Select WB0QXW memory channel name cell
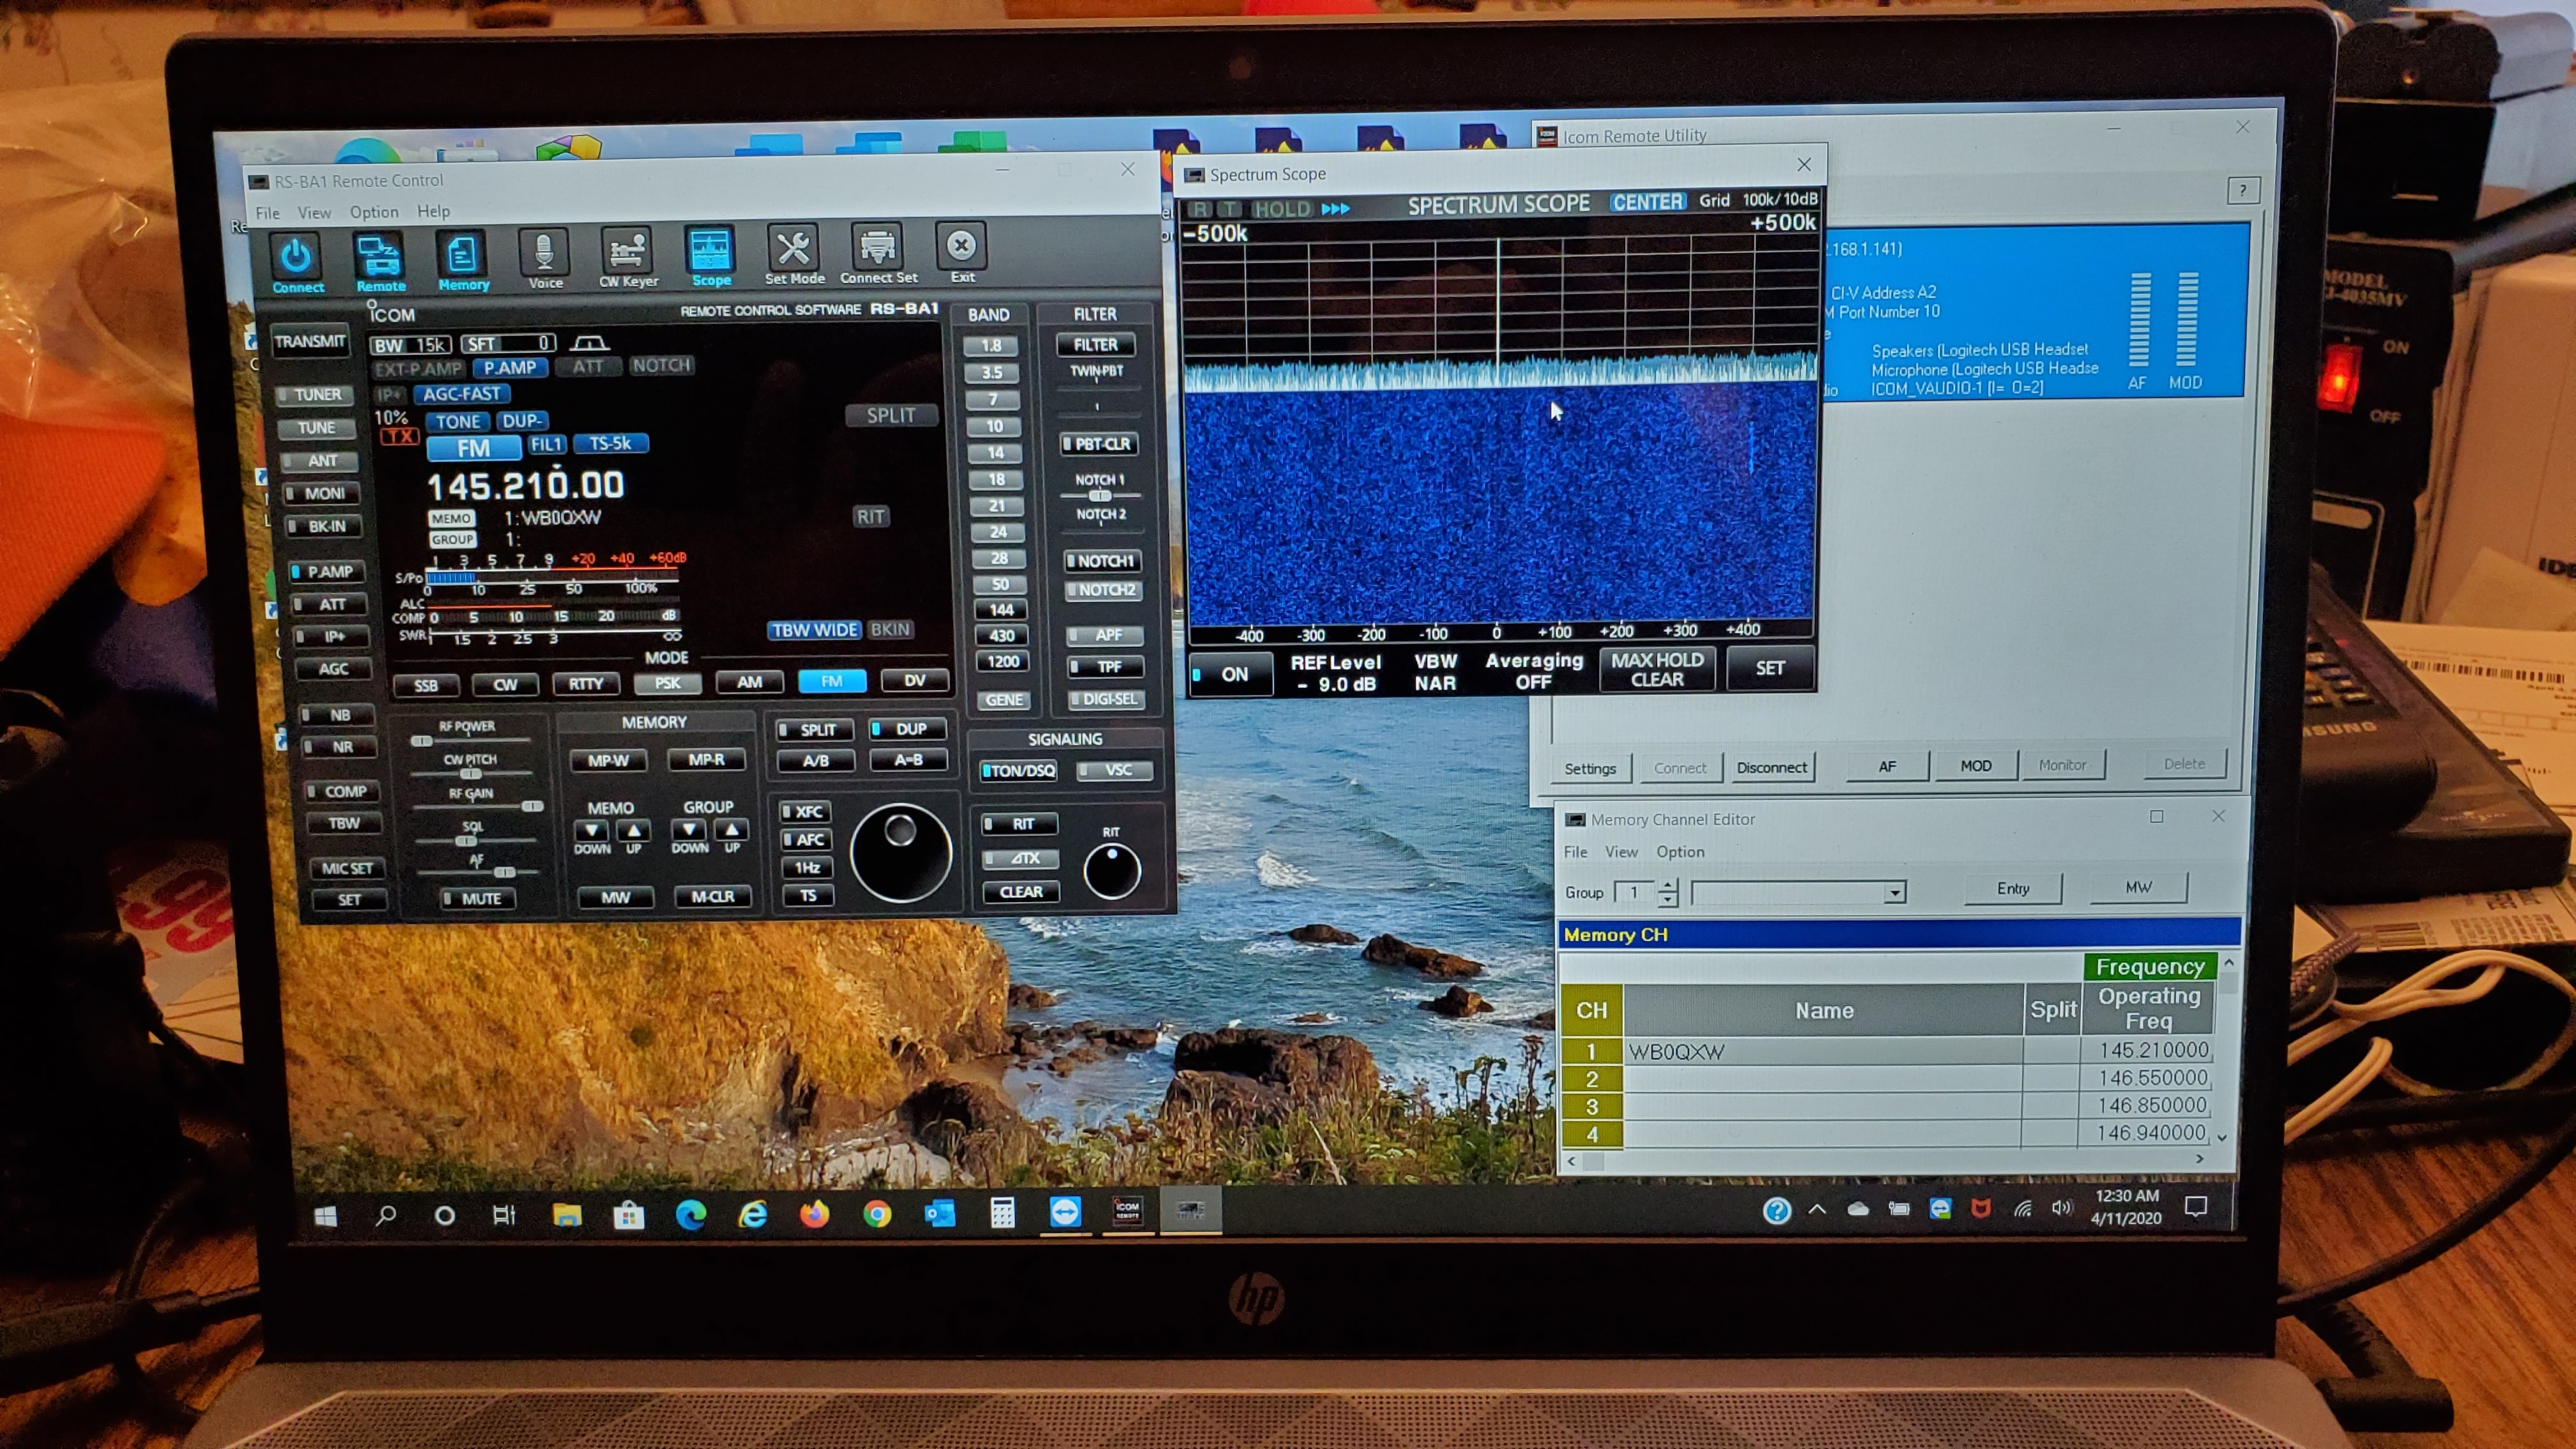Screen dimensions: 2576x1449 [x=1823, y=1052]
